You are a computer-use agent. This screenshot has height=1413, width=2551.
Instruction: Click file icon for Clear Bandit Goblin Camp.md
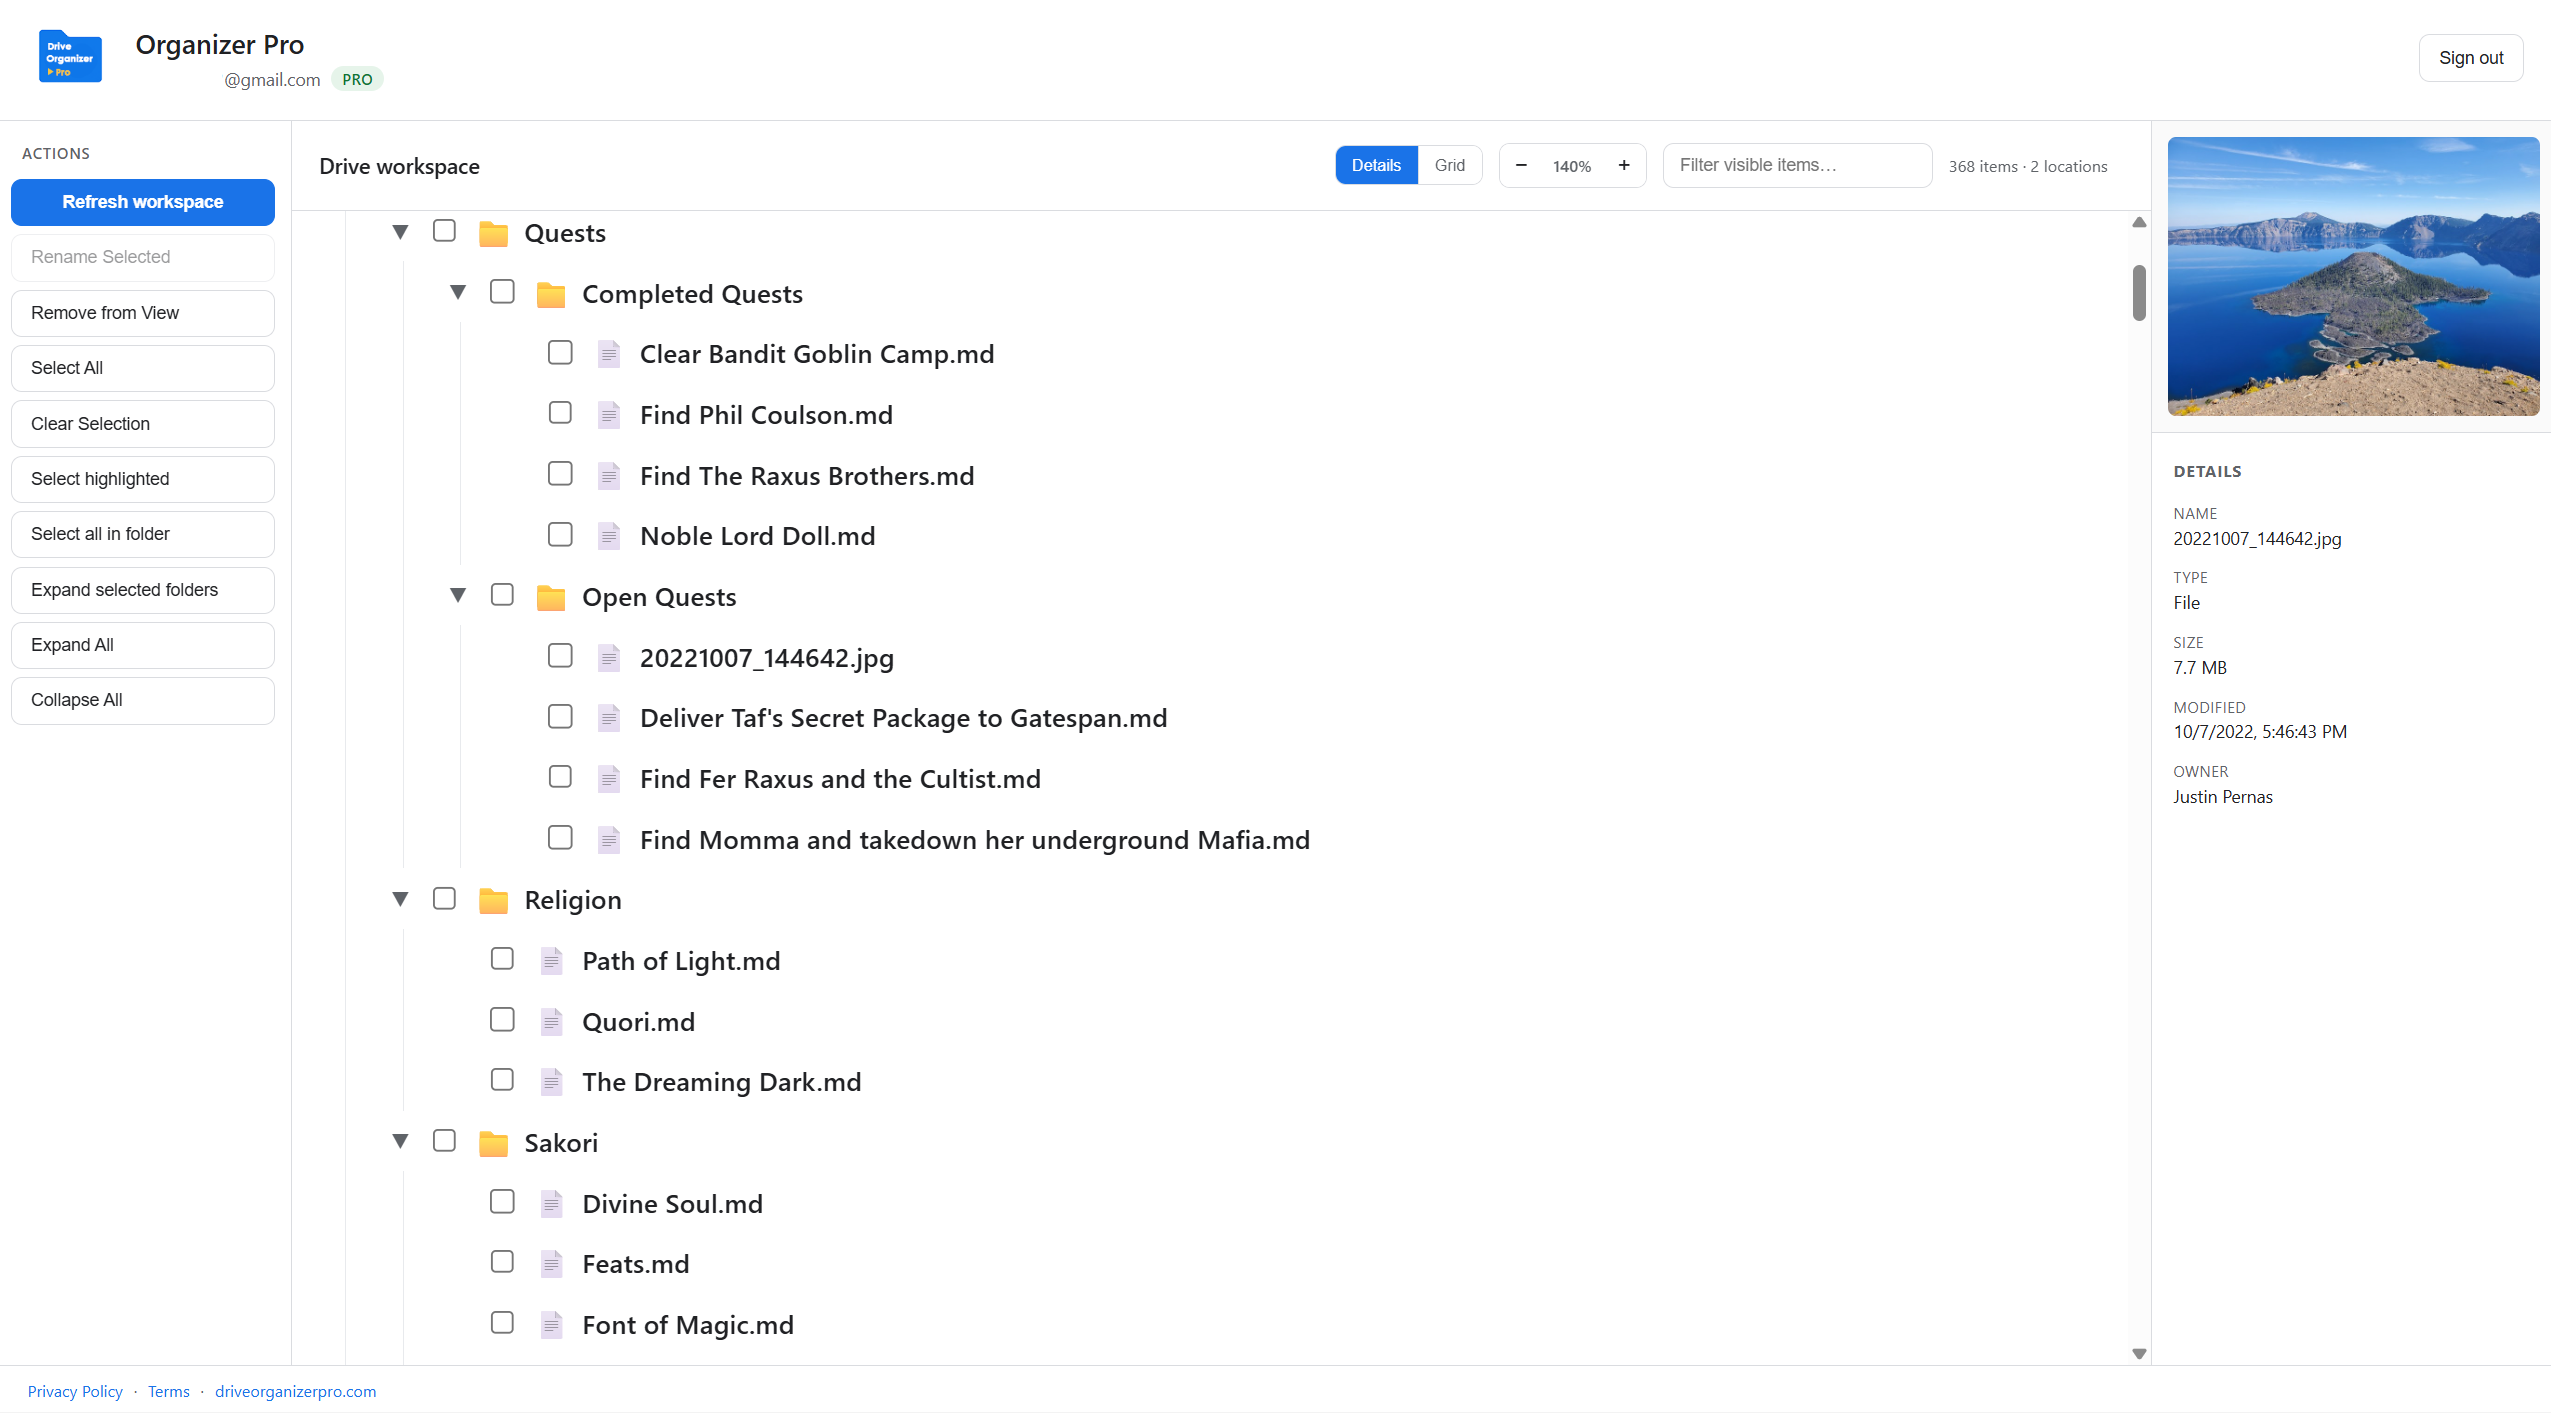pyautogui.click(x=609, y=354)
